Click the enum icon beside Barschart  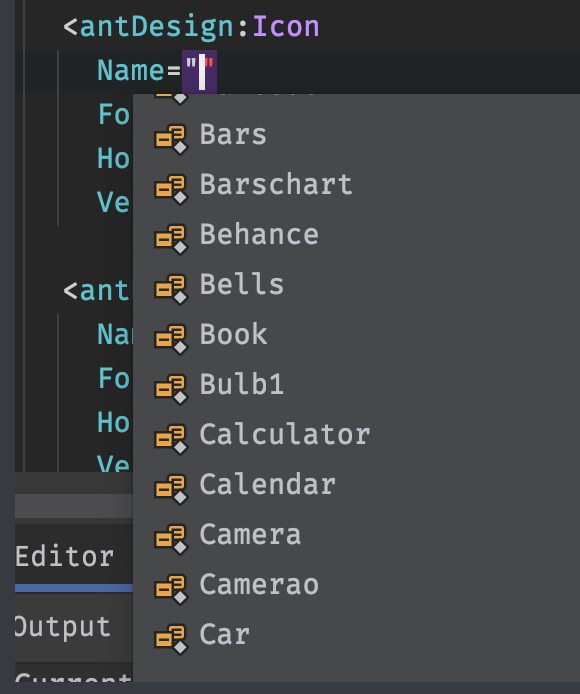click(x=171, y=189)
